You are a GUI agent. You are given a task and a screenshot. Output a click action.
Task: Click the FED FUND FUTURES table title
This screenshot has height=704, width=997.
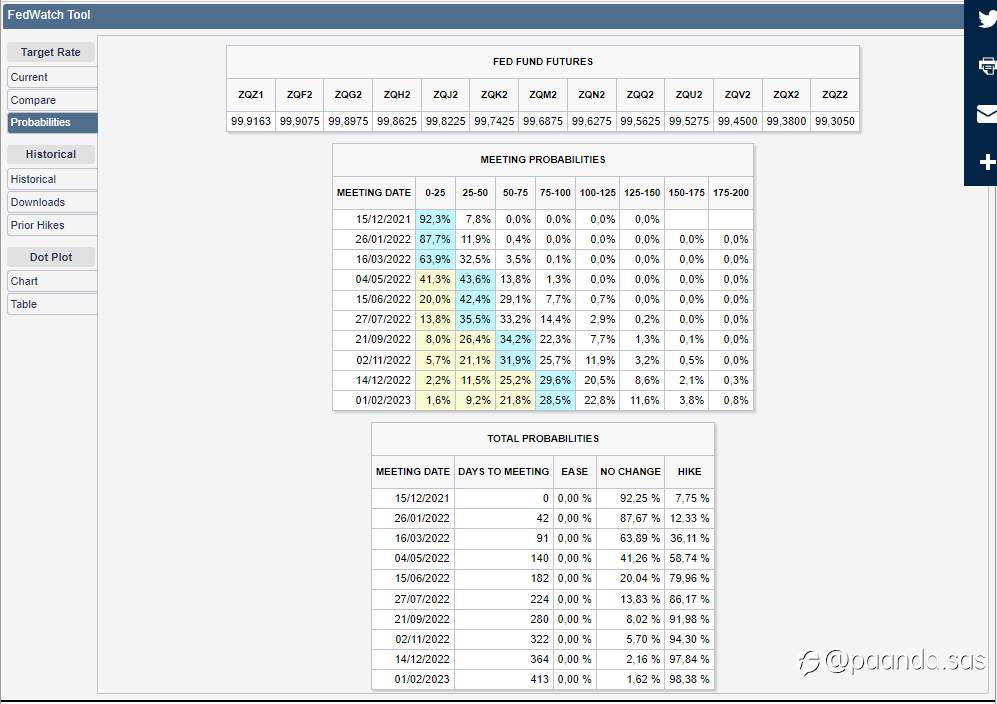[543, 62]
